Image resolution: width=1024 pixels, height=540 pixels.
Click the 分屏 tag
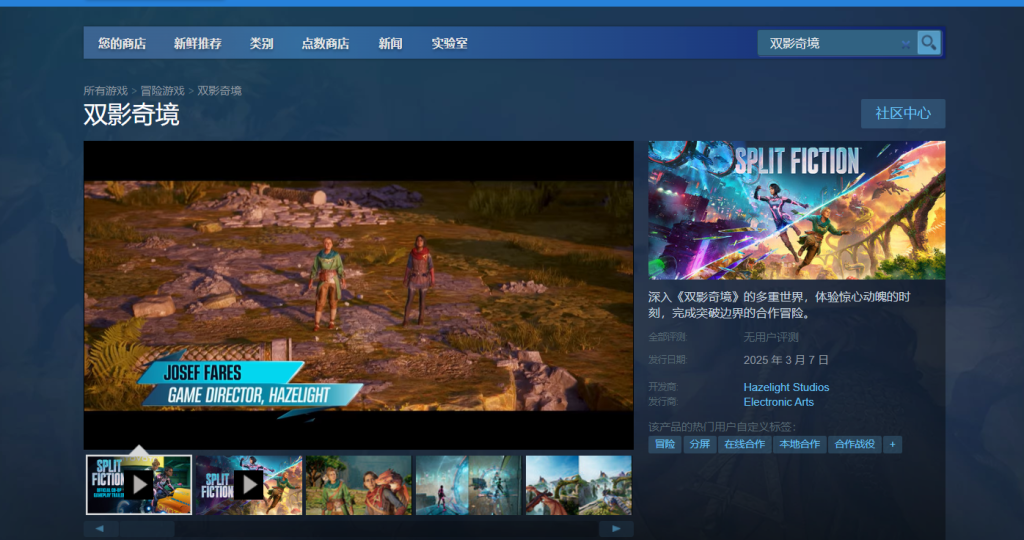pyautogui.click(x=699, y=445)
